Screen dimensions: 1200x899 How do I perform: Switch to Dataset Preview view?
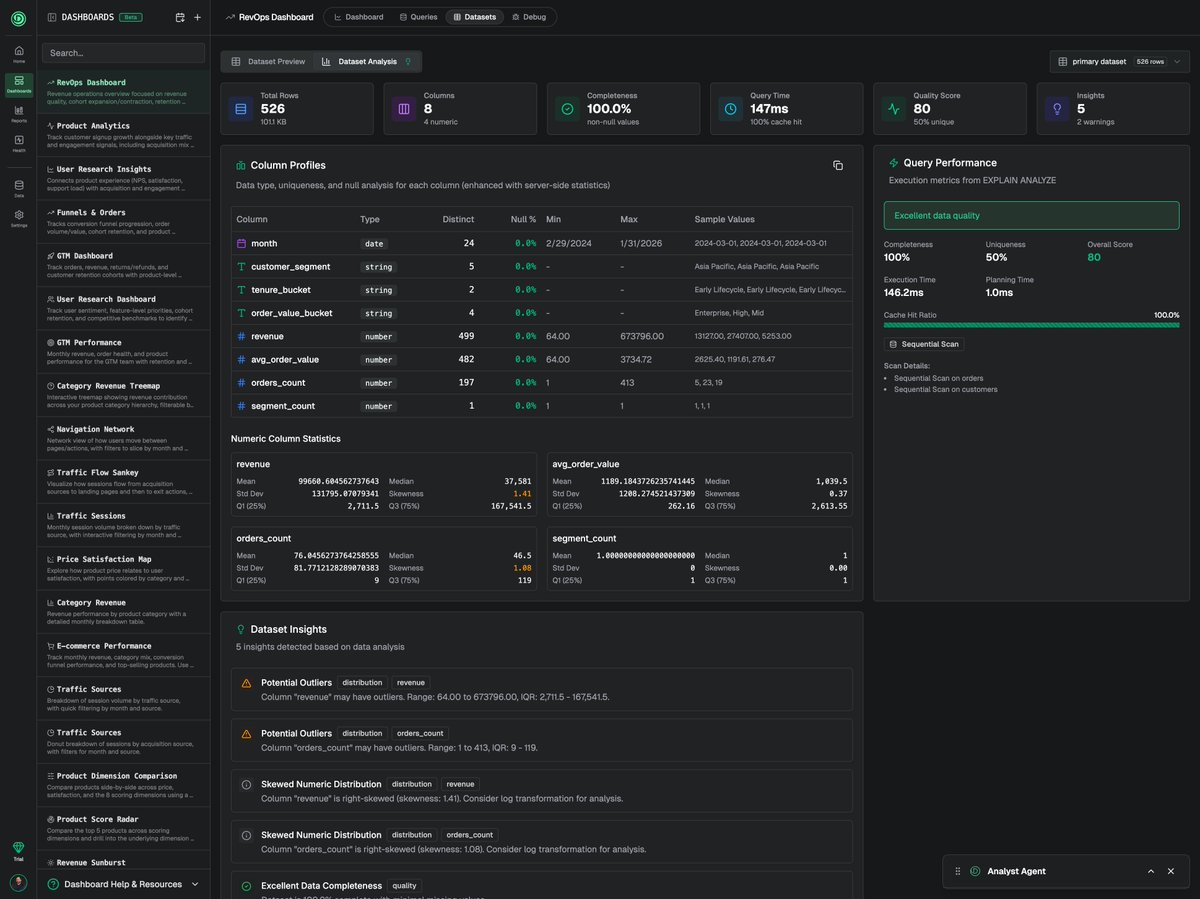(268, 62)
